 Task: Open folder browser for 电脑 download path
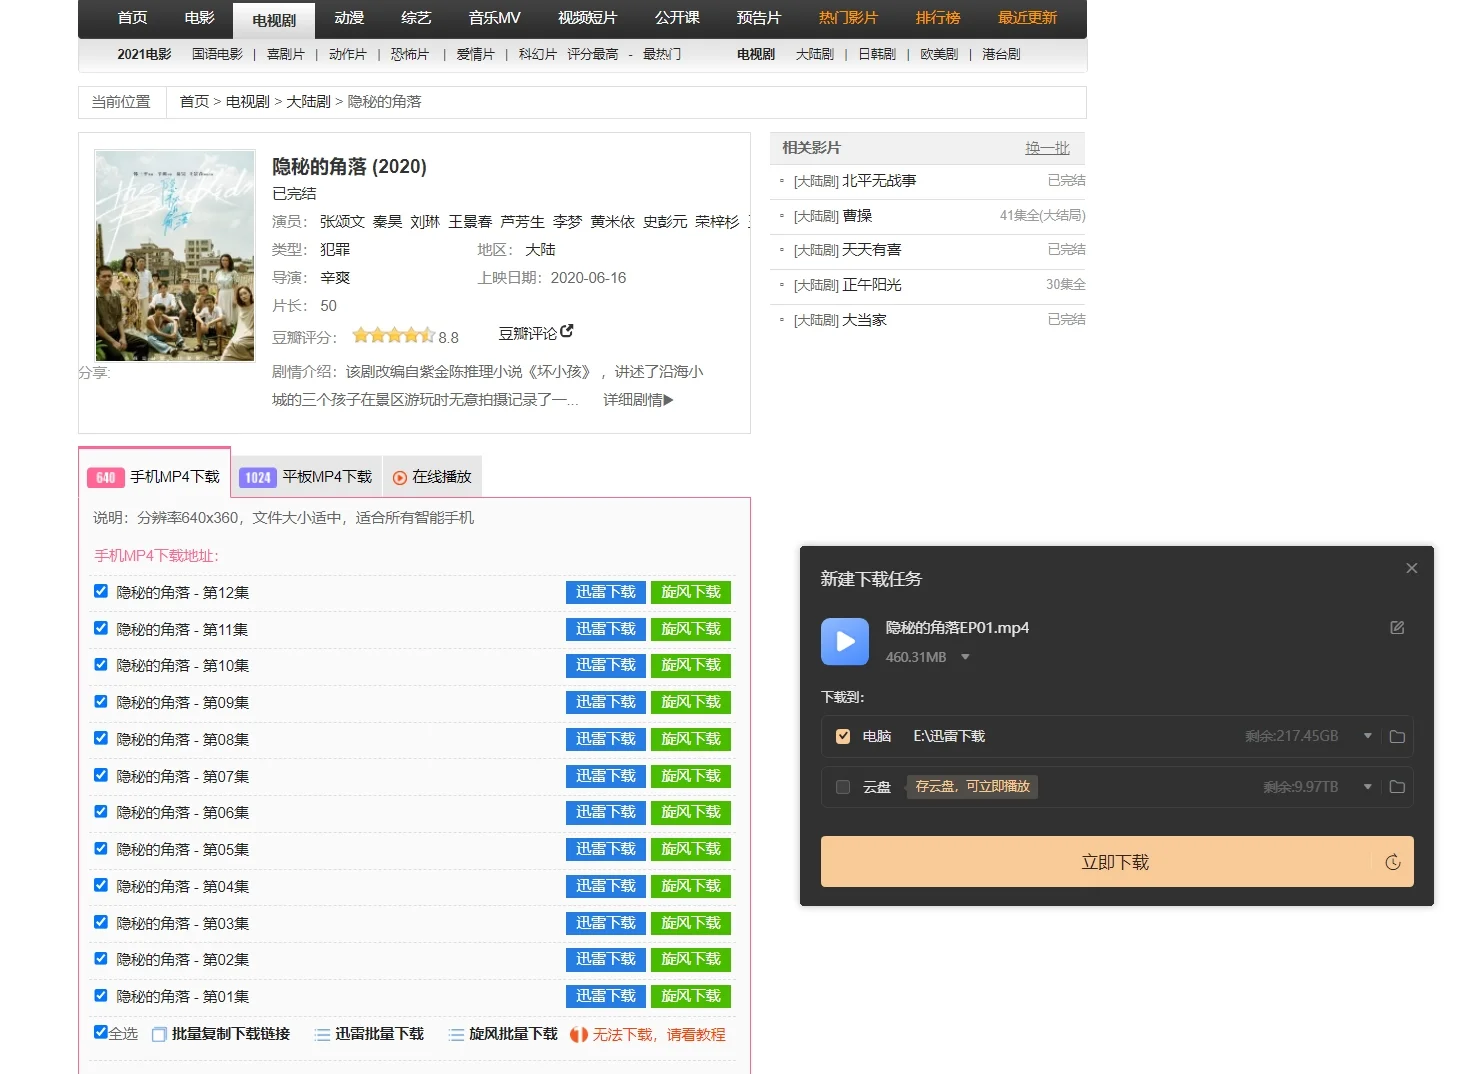[x=1397, y=737]
